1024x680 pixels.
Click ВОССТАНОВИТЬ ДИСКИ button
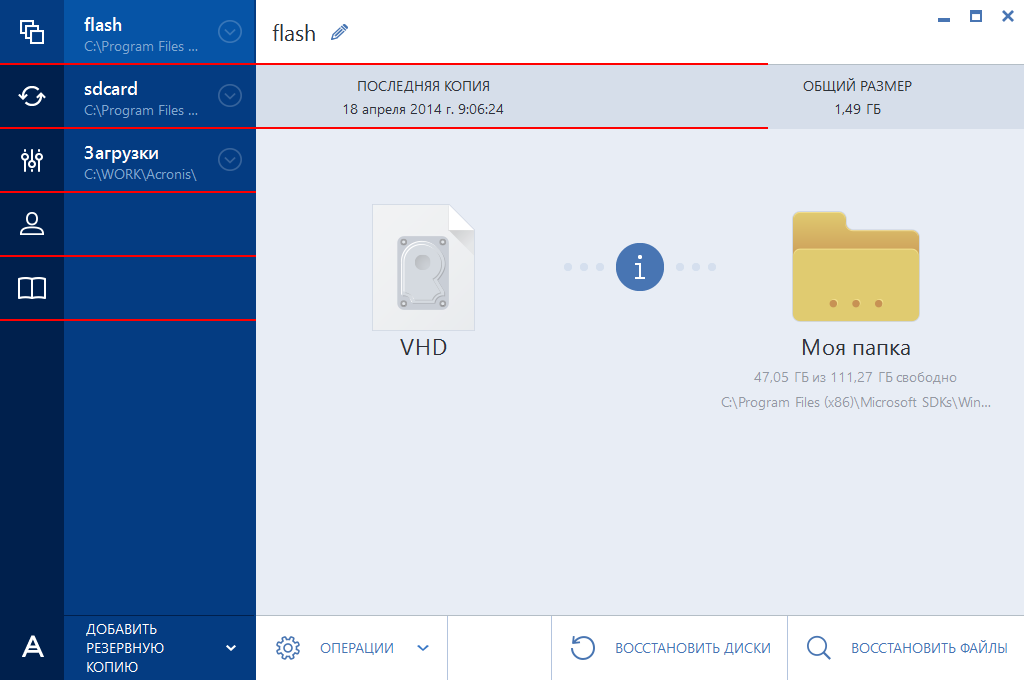pos(669,648)
